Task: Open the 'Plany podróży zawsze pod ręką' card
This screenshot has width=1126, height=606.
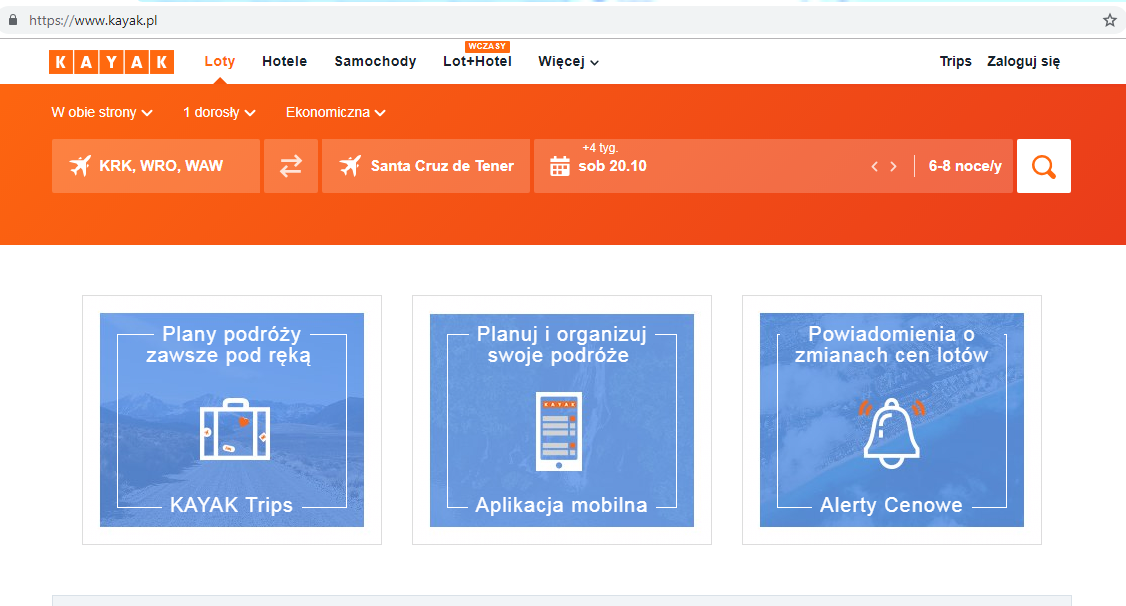Action: tap(232, 420)
